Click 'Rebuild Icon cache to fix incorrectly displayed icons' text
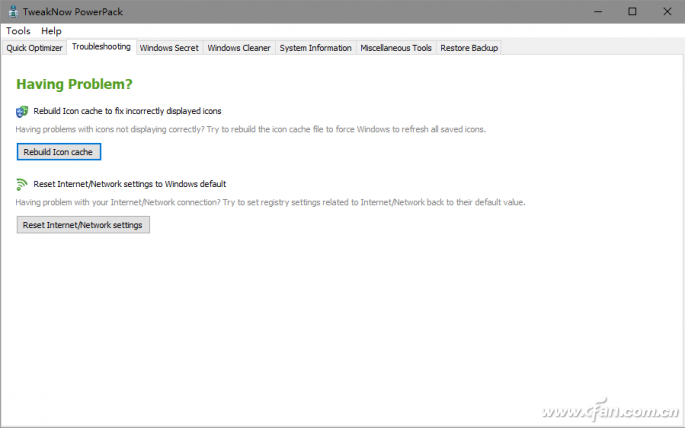 pos(128,111)
